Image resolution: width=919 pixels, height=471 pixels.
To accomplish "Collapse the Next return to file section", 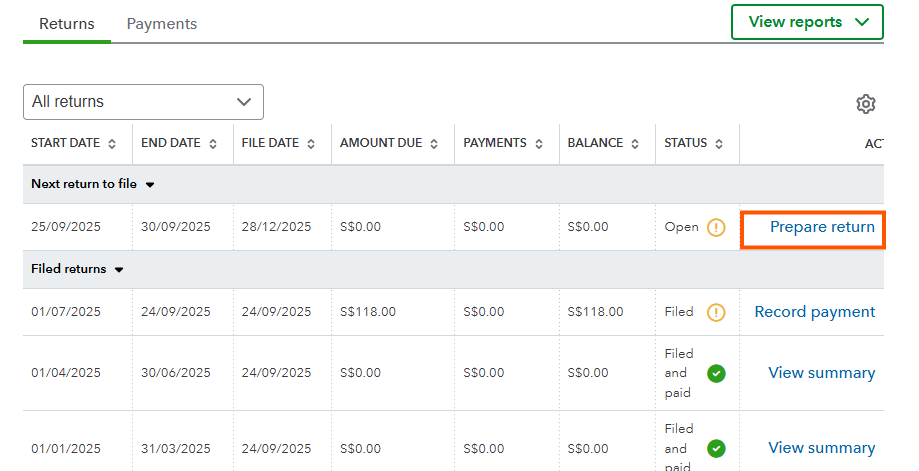I will tap(150, 185).
